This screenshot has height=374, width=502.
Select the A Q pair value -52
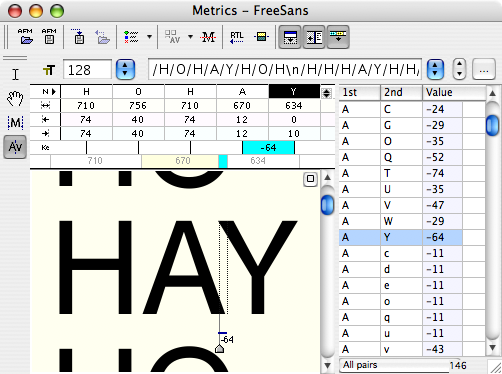(442, 157)
